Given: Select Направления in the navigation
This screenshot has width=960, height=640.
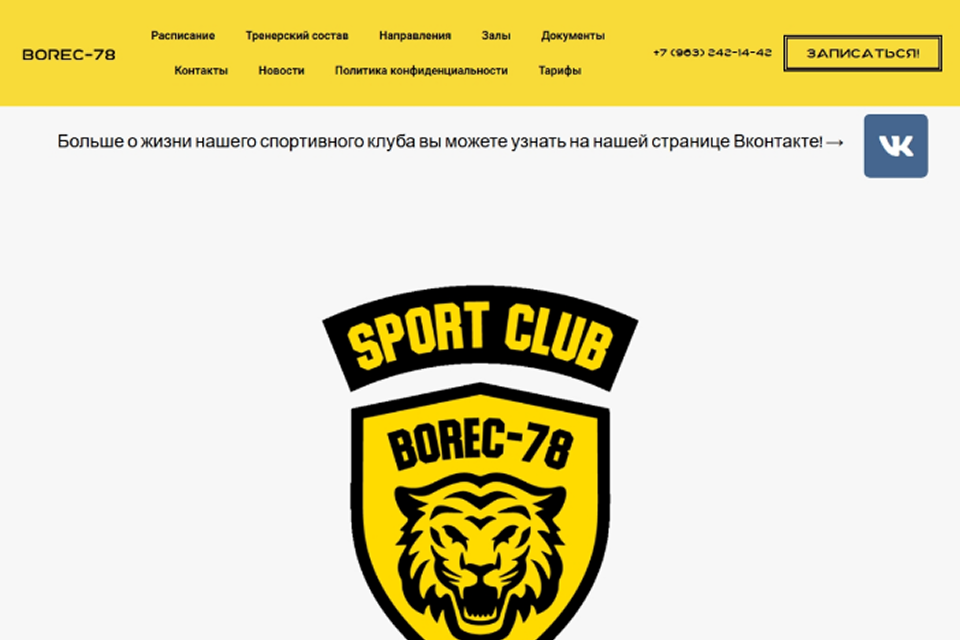Looking at the screenshot, I should (x=414, y=36).
